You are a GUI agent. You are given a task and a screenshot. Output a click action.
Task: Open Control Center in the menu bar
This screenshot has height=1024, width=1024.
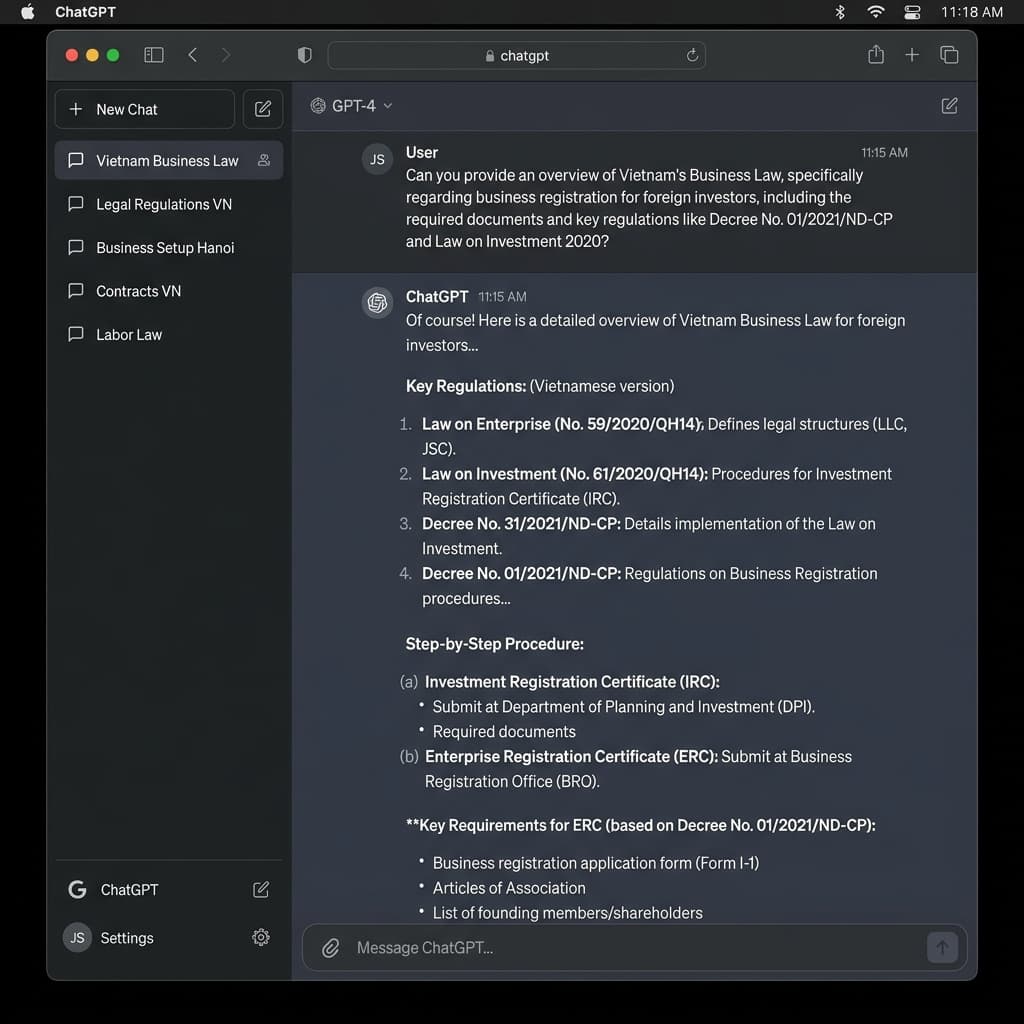[x=912, y=12]
